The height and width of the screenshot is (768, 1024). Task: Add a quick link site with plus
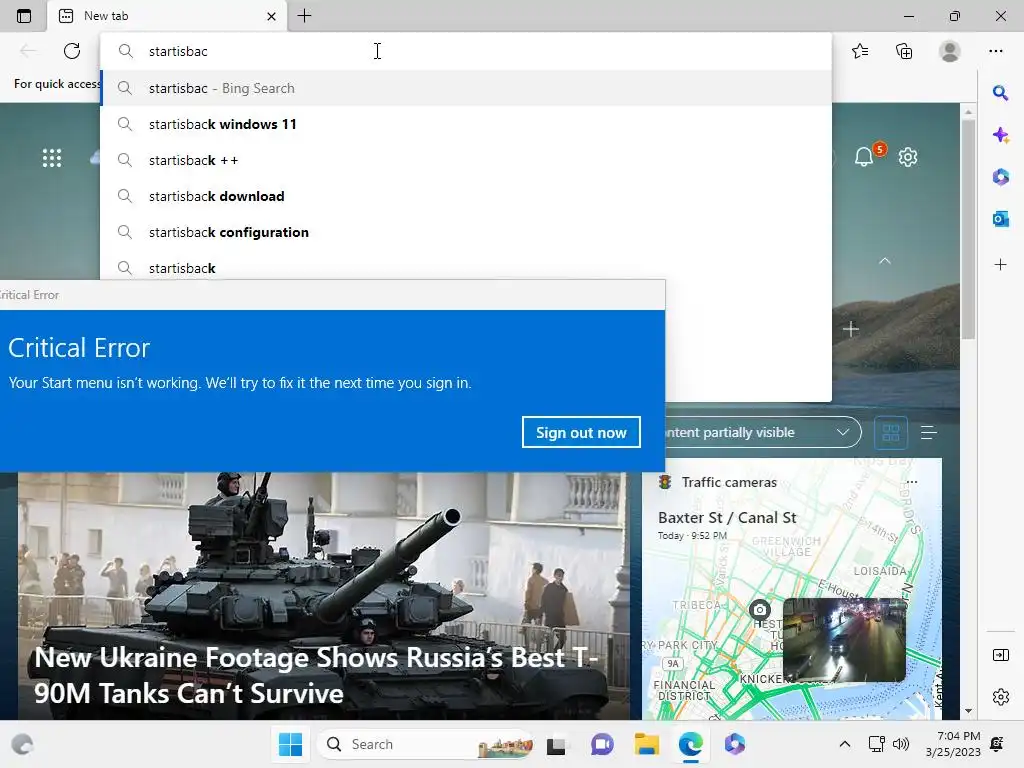coord(850,329)
